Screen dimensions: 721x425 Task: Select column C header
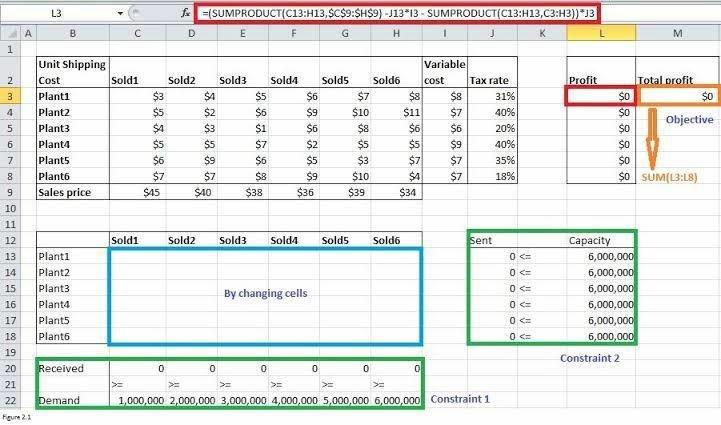(137, 34)
